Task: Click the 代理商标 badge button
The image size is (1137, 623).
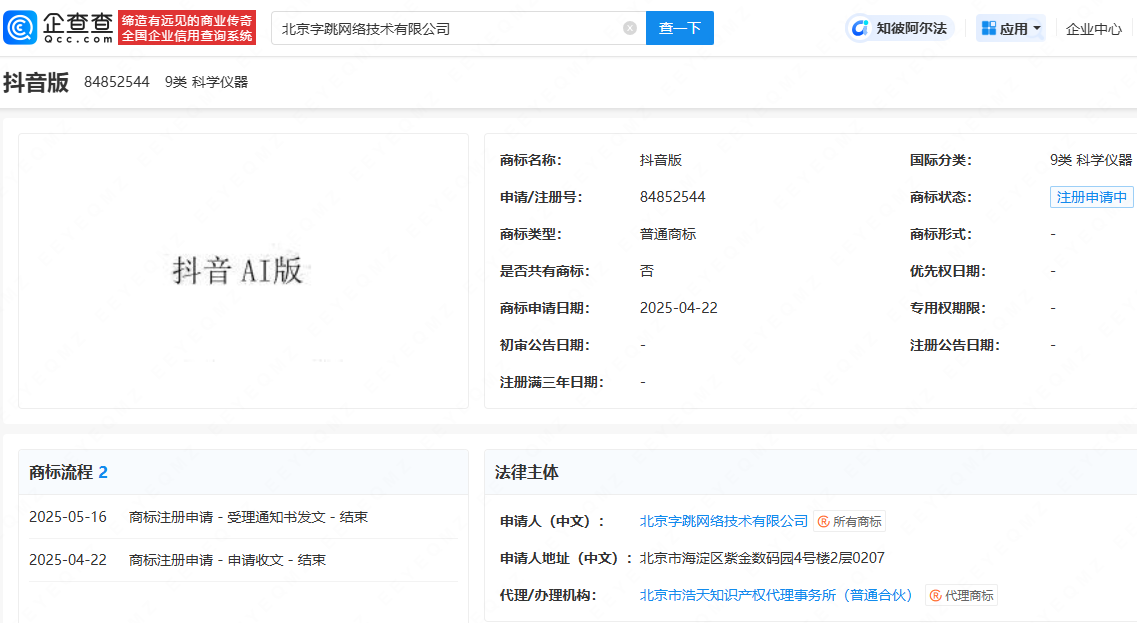Action: pos(962,595)
